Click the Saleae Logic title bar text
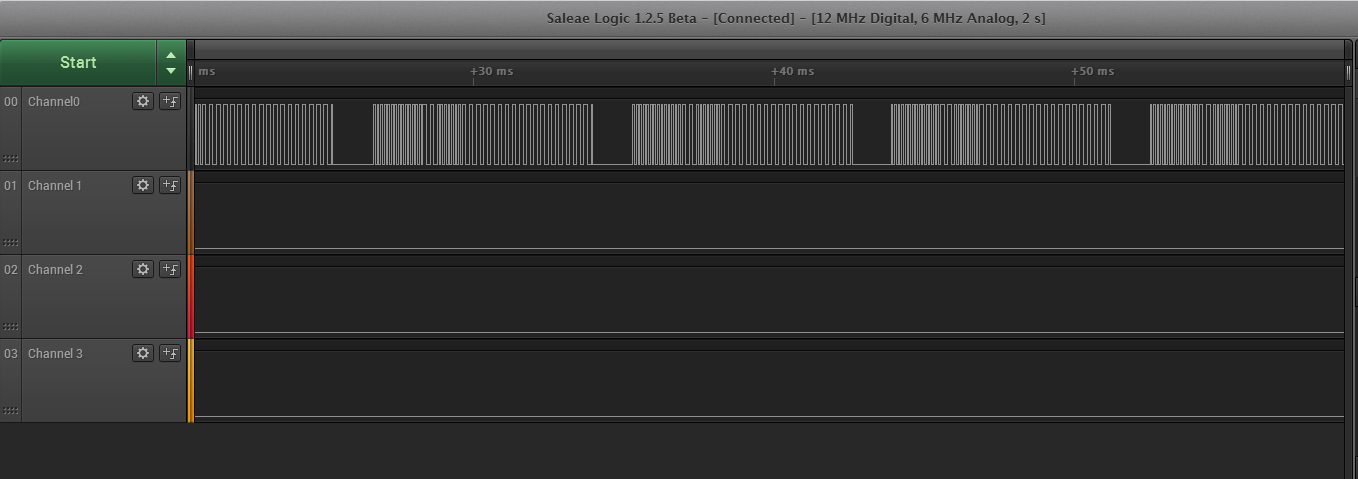The width and height of the screenshot is (1358, 479). pyautogui.click(x=796, y=18)
